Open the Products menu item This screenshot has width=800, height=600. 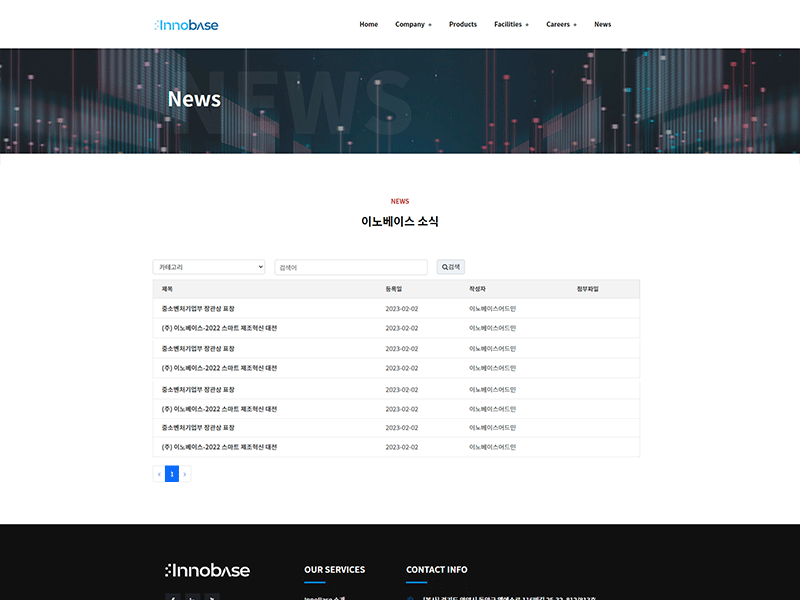pyautogui.click(x=463, y=24)
